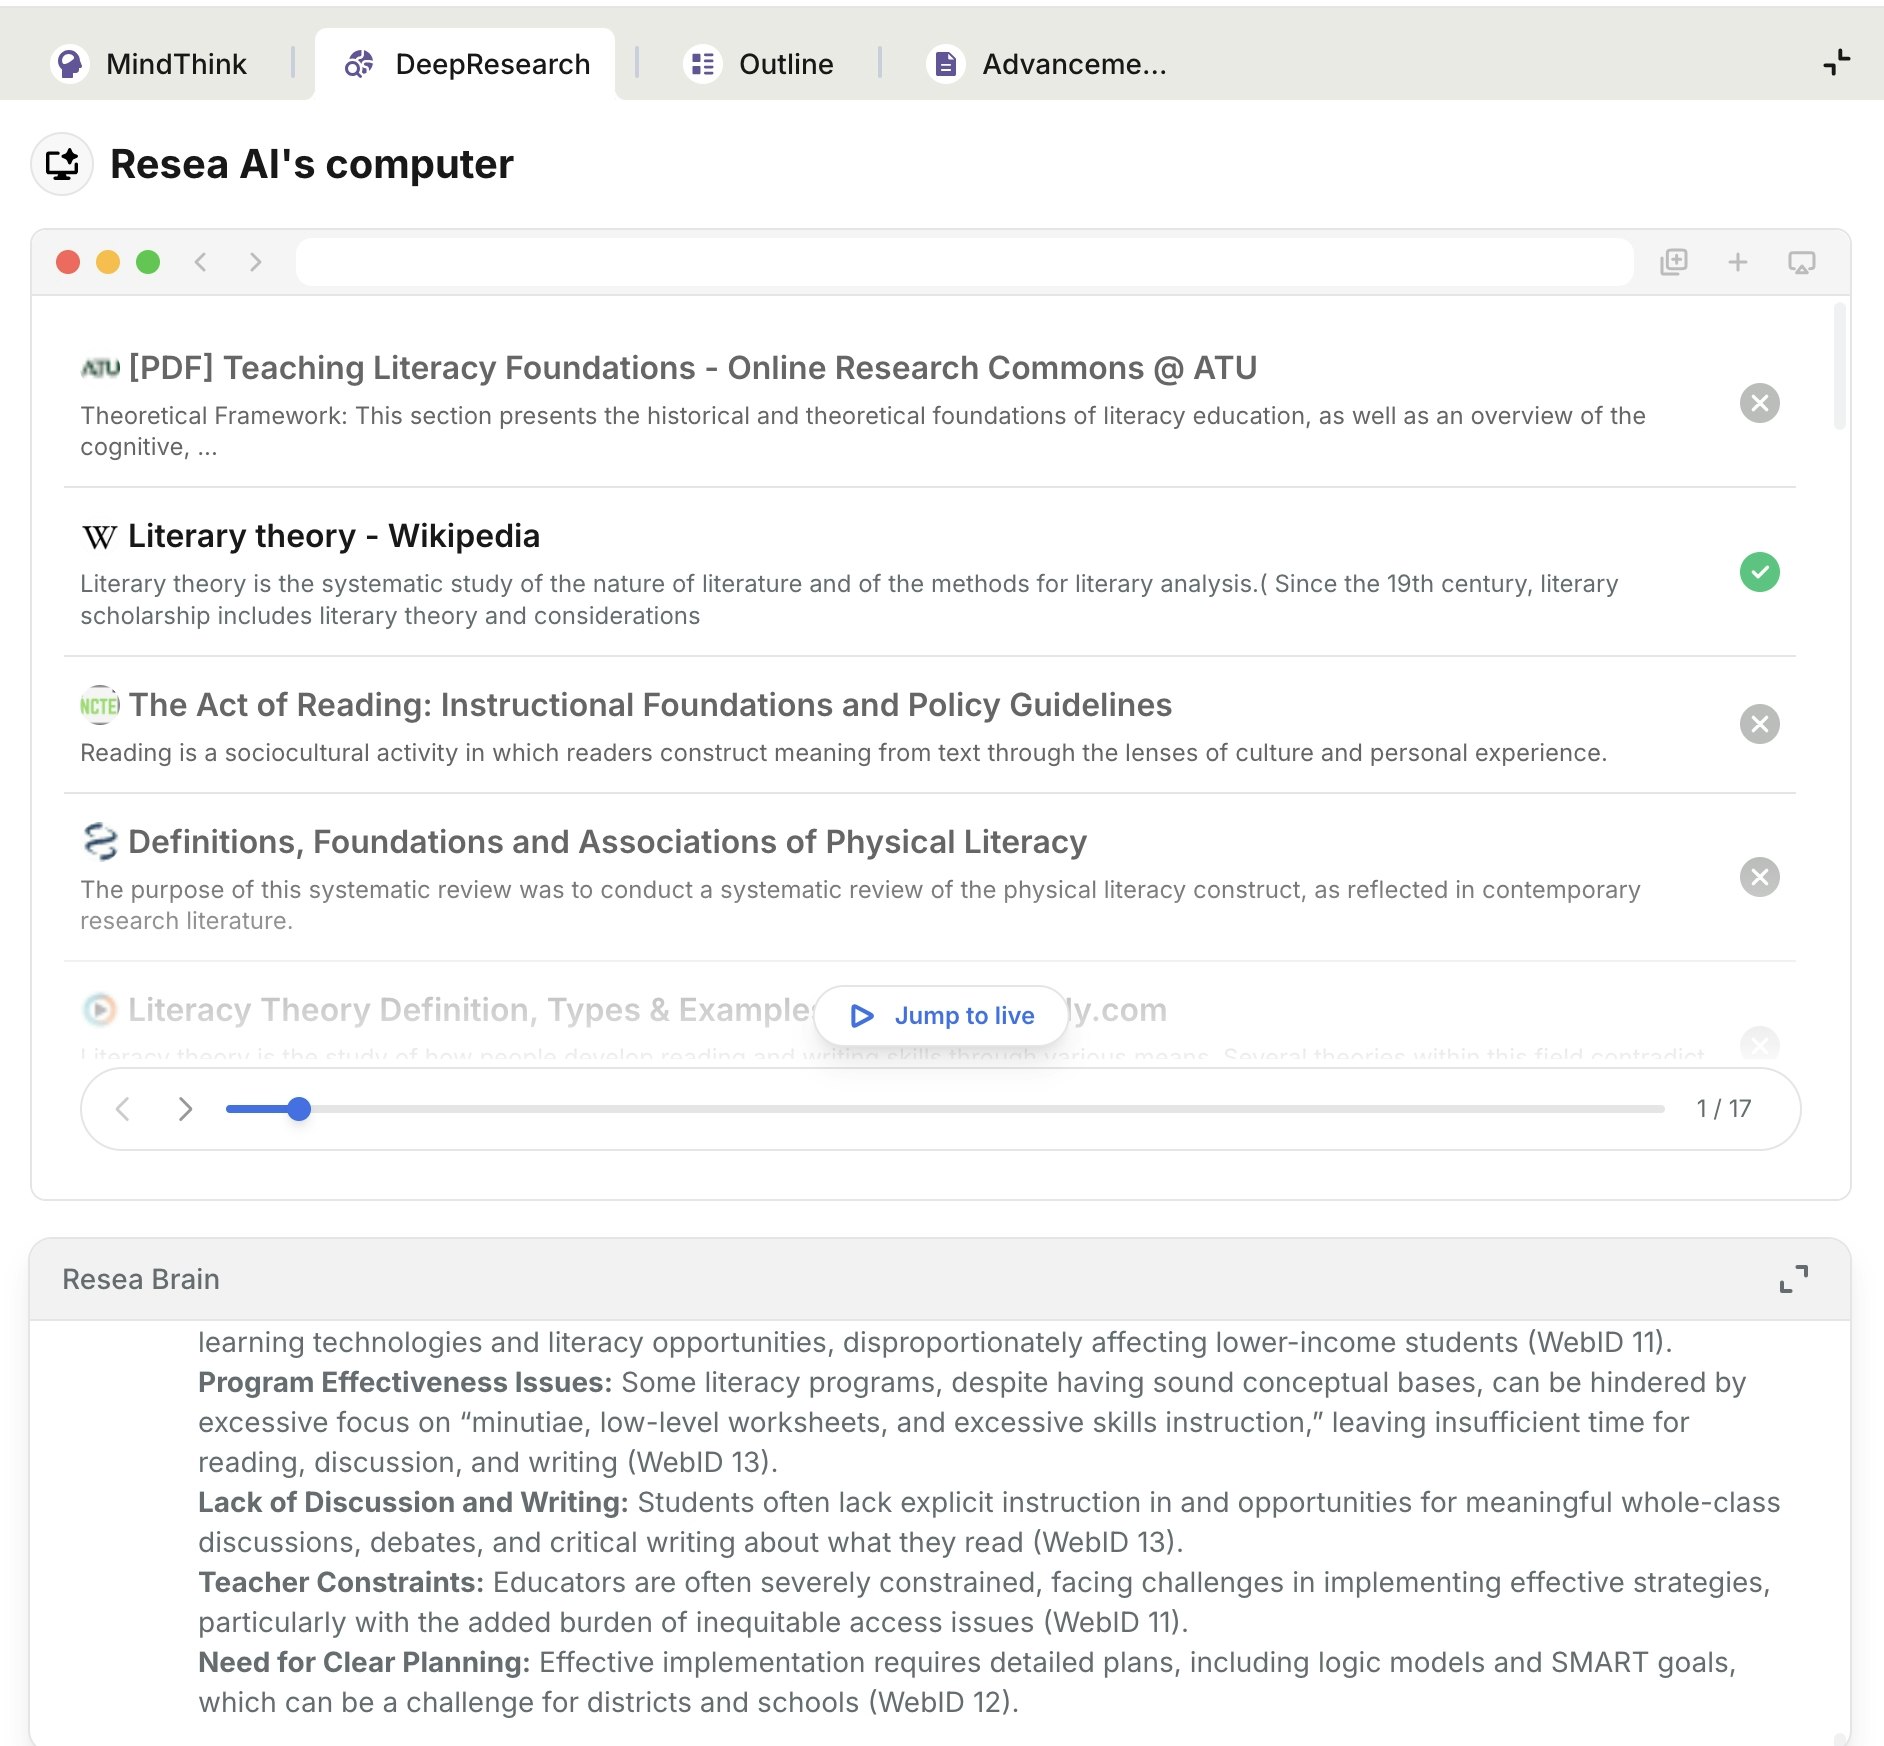1884x1746 pixels.
Task: Click the ATU favicon beside the PDF result
Action: [100, 368]
